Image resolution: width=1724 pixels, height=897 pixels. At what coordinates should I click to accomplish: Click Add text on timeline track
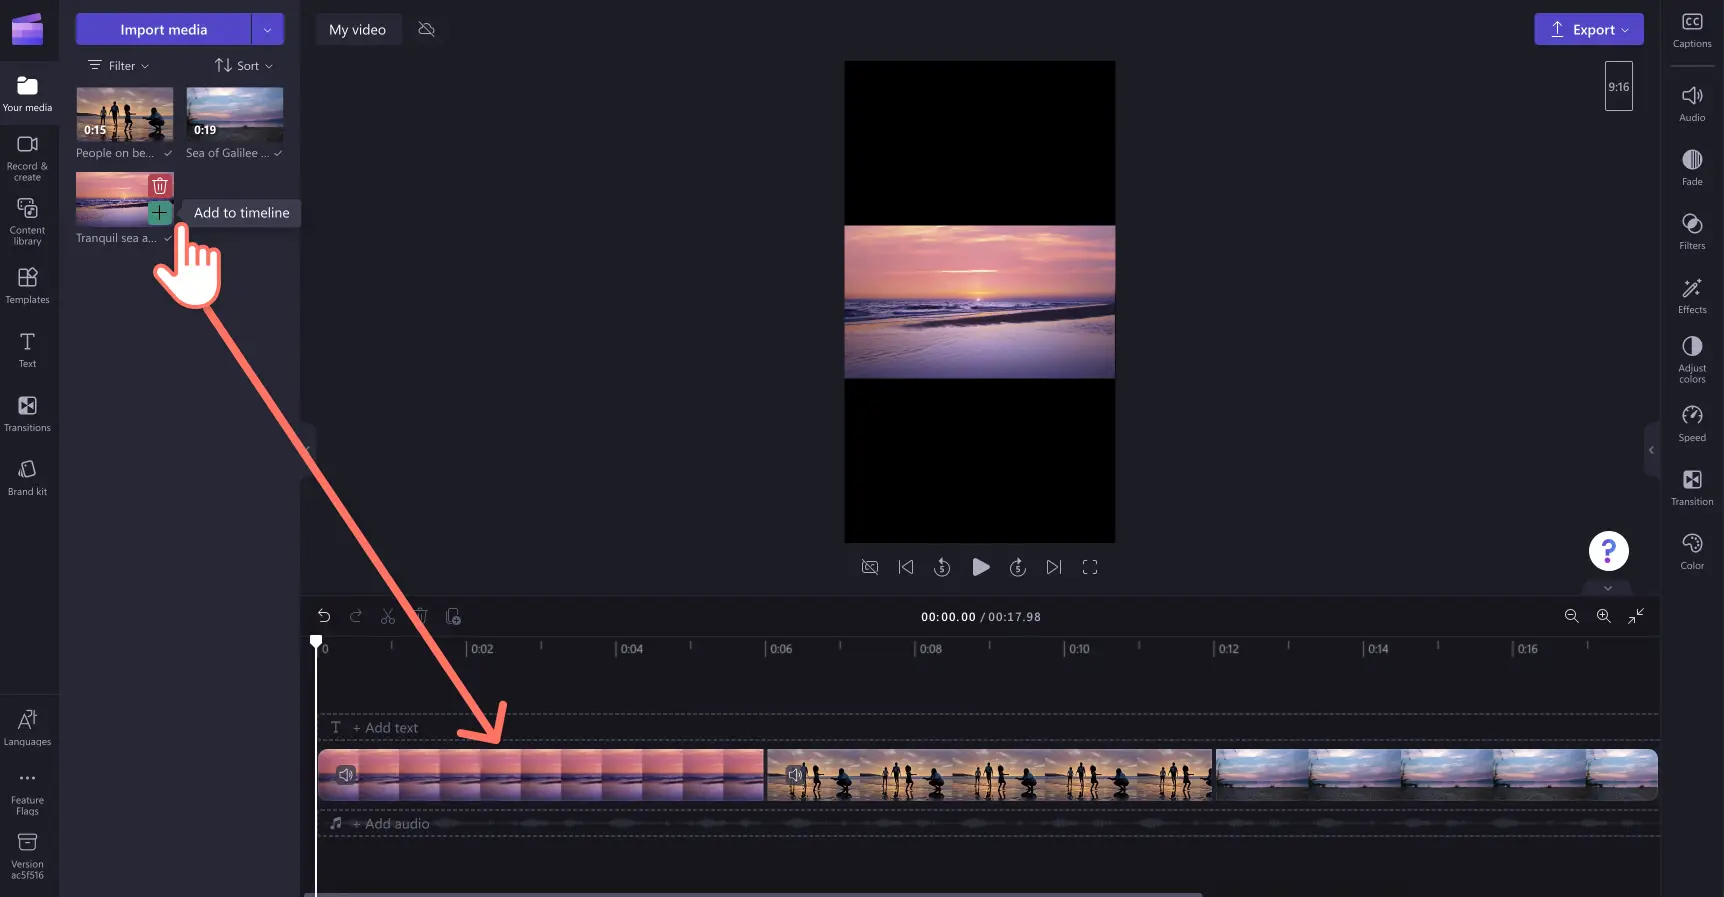(x=385, y=728)
